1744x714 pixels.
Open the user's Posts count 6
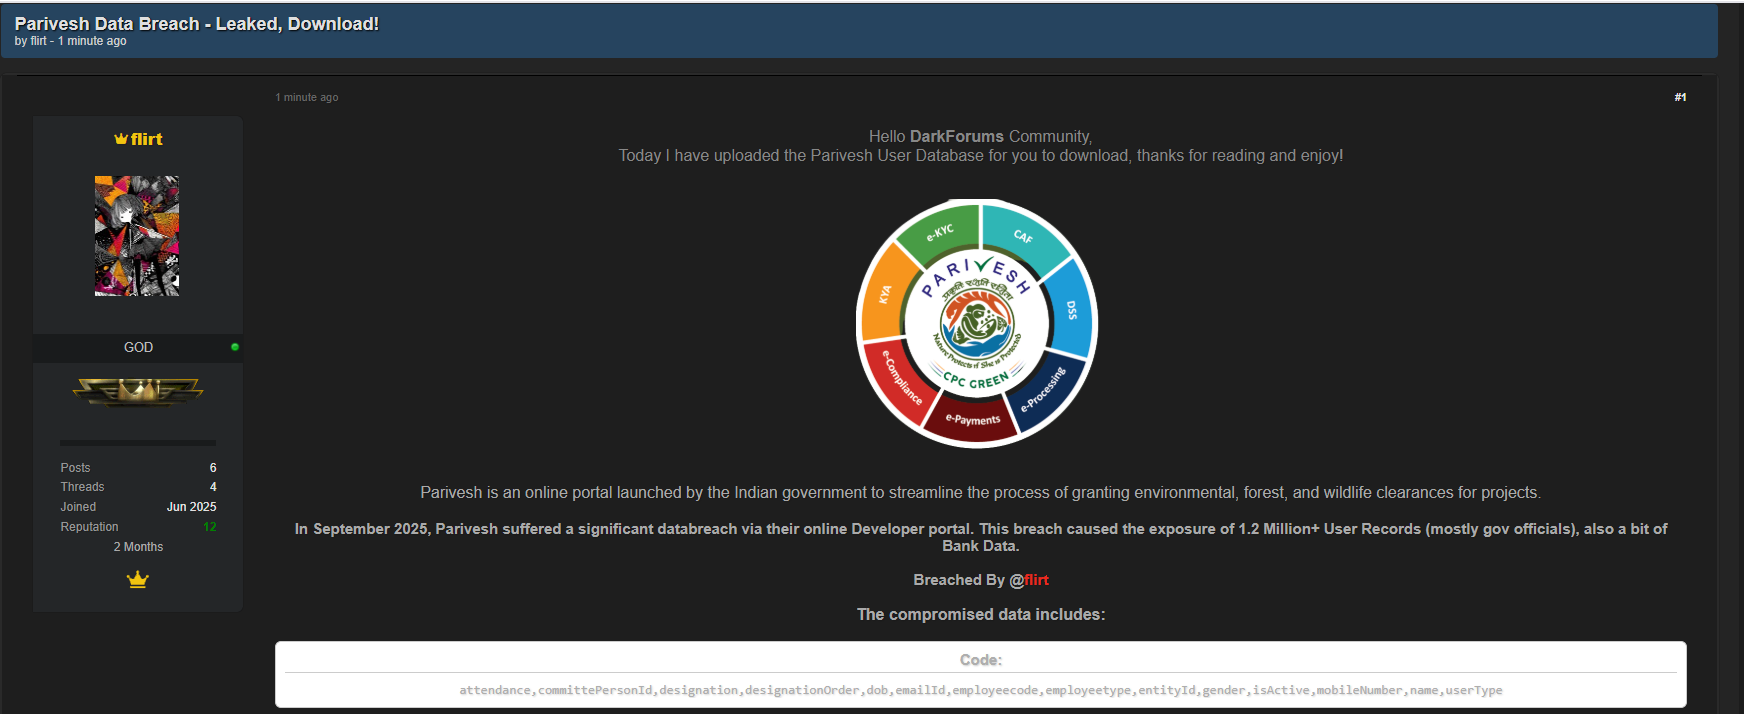point(212,468)
